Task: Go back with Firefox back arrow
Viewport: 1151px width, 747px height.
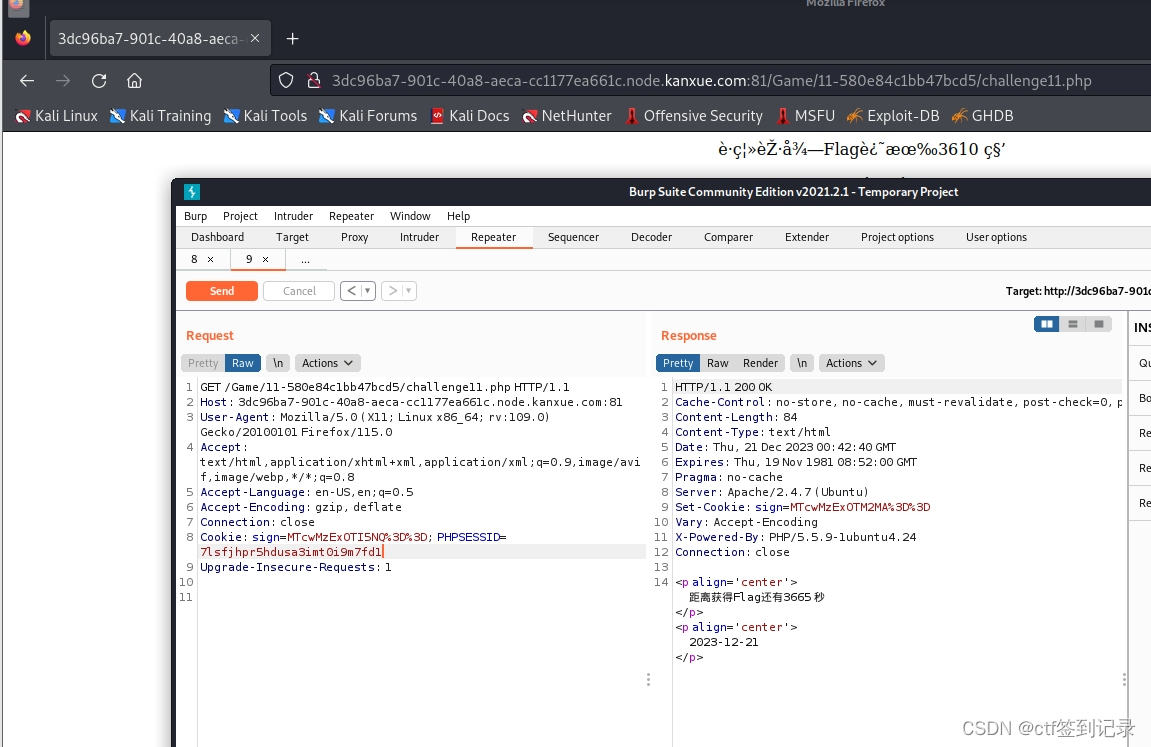Action: [x=27, y=81]
